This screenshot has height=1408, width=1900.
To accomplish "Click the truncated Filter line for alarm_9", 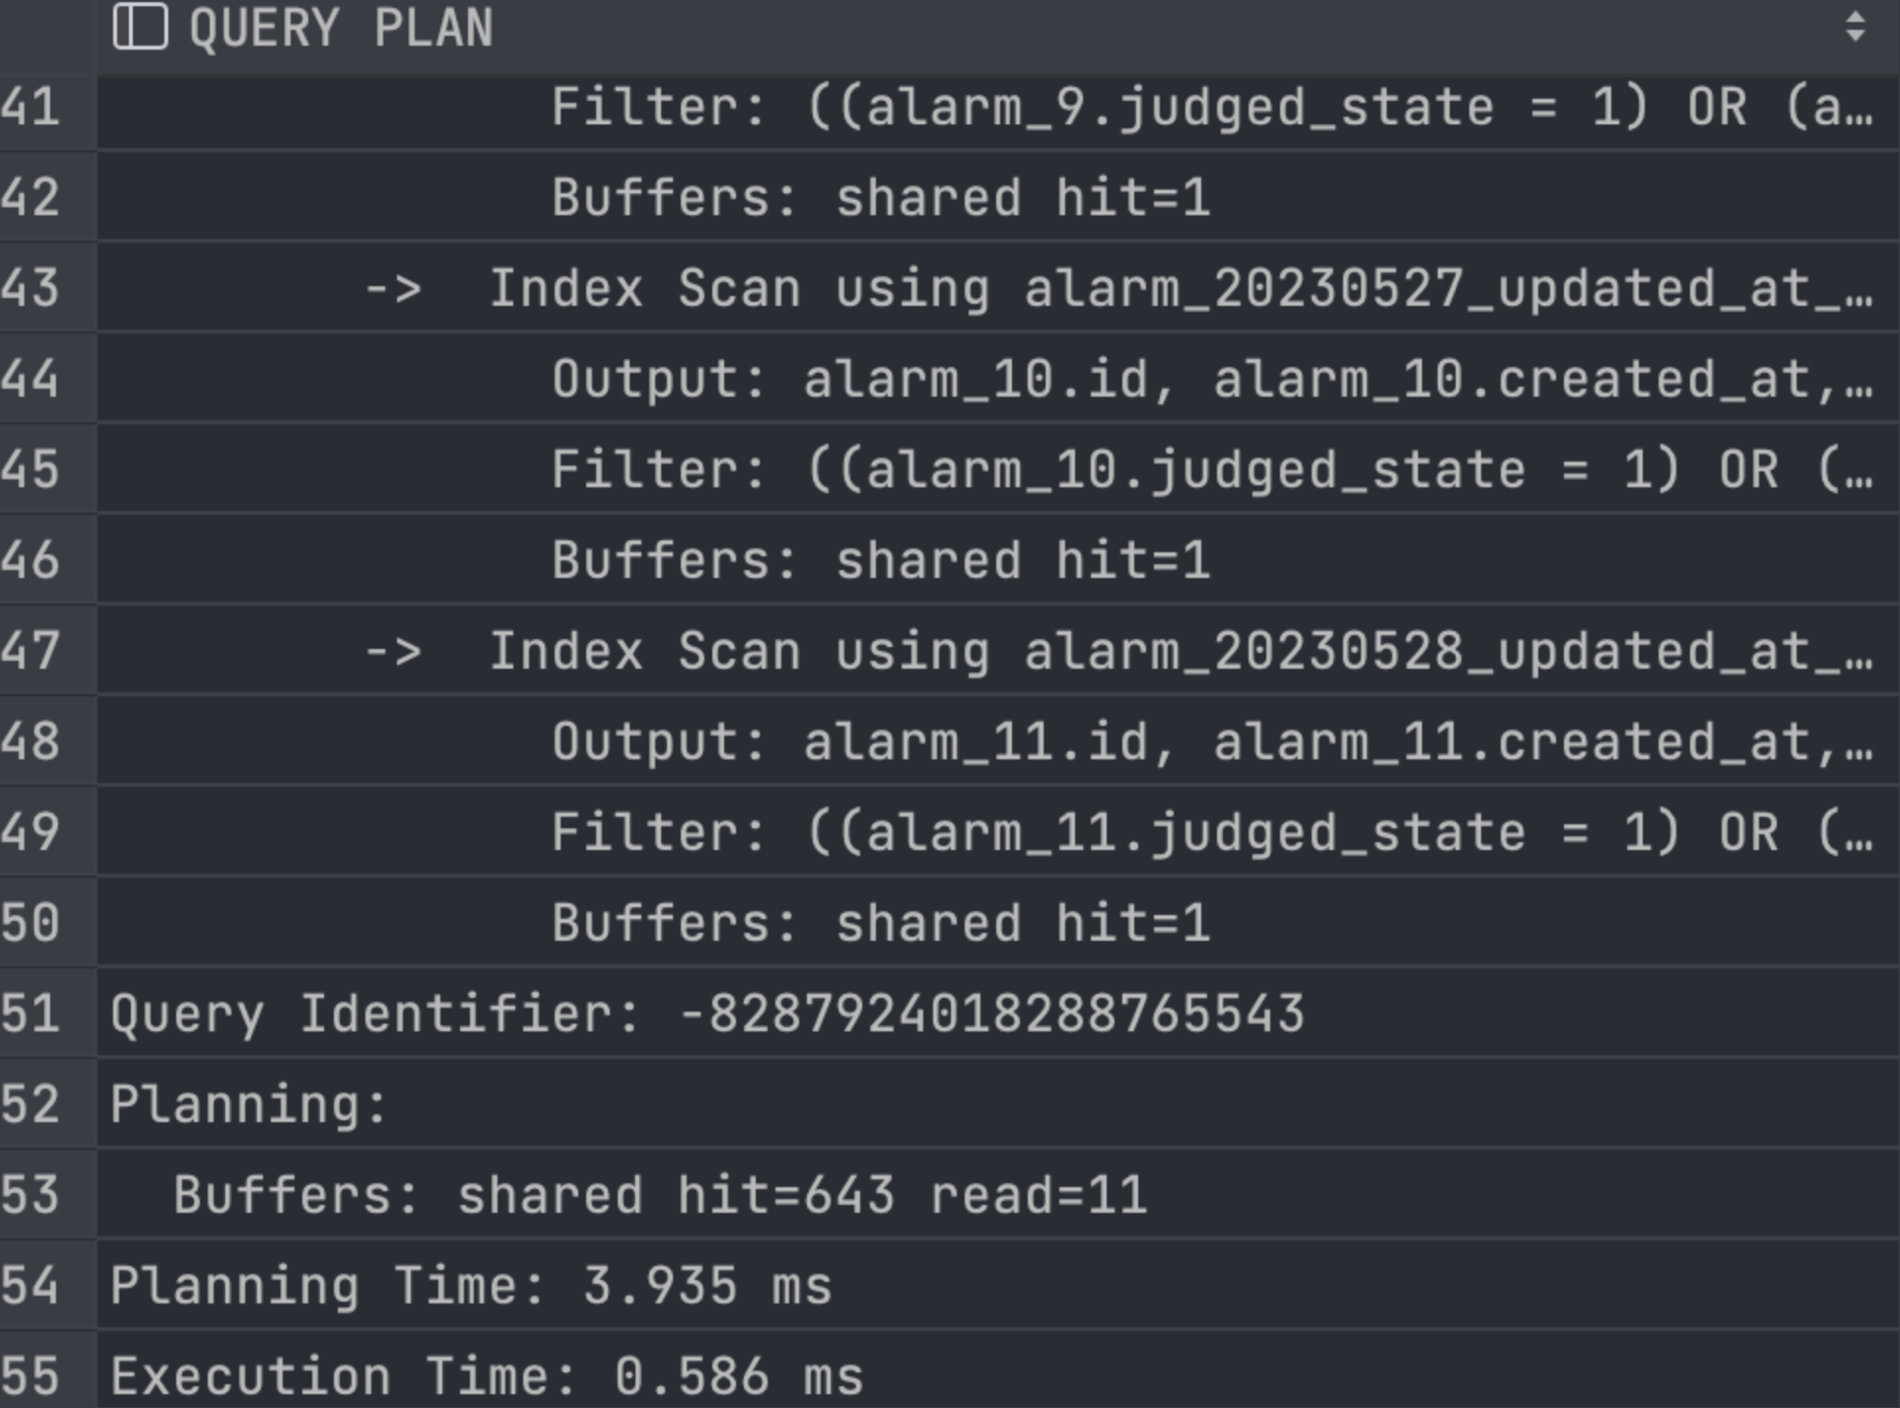I will tap(1200, 106).
